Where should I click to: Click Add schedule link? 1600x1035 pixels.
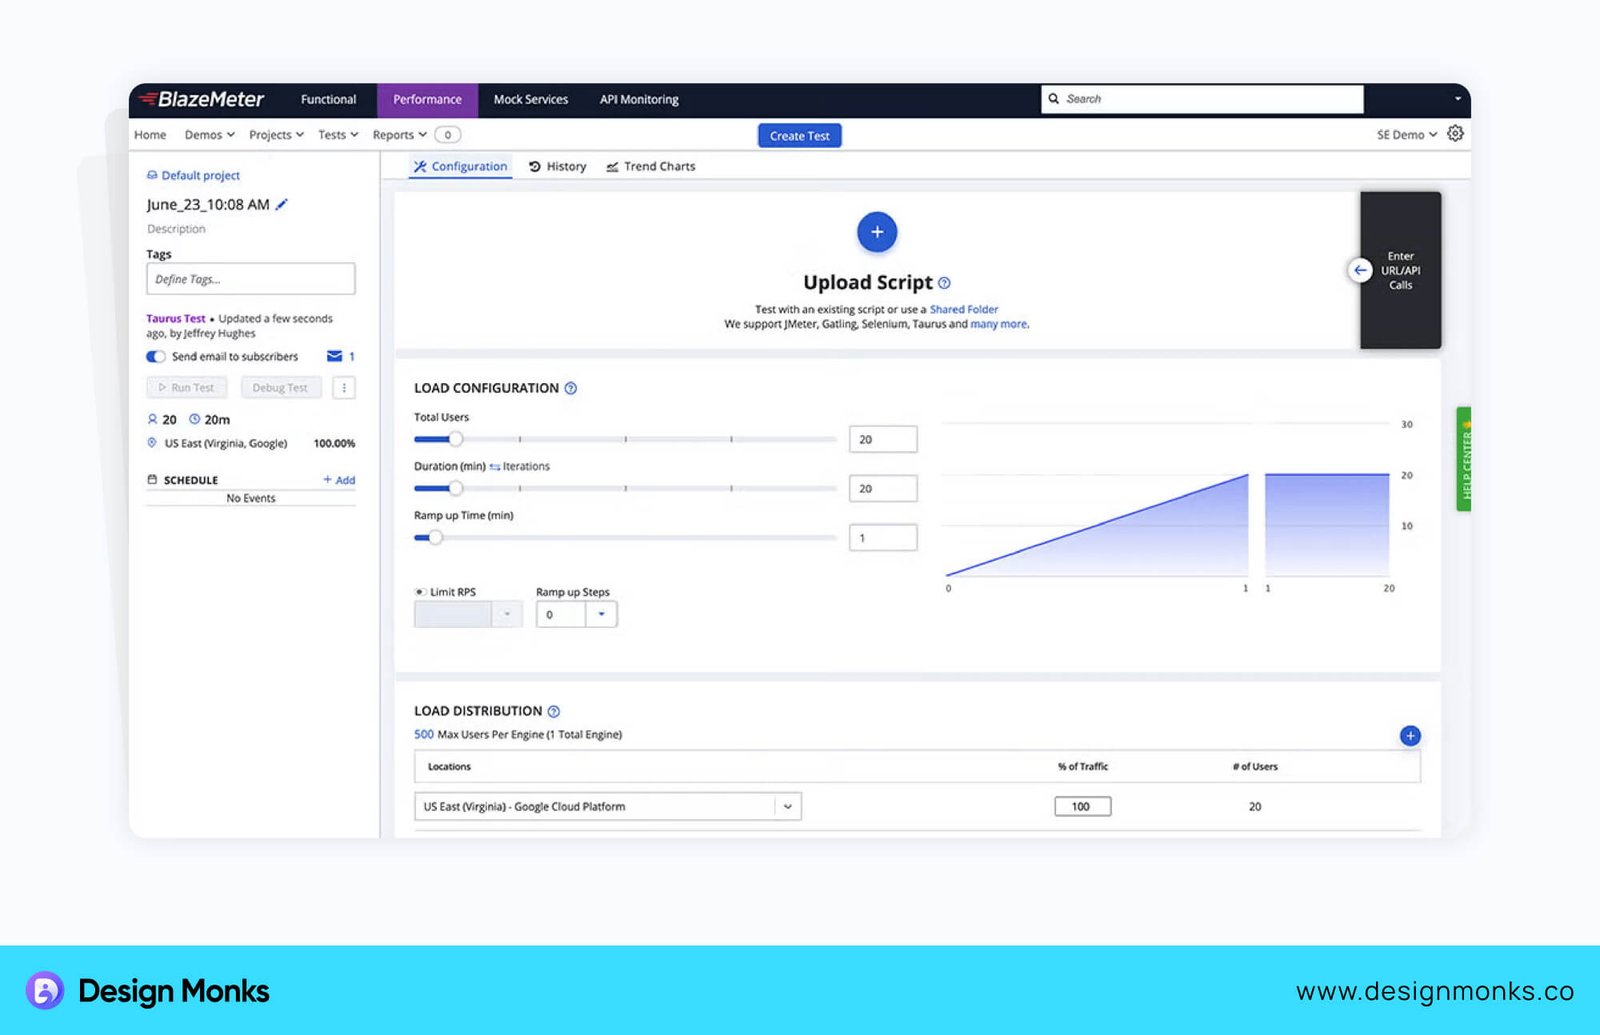tap(339, 480)
